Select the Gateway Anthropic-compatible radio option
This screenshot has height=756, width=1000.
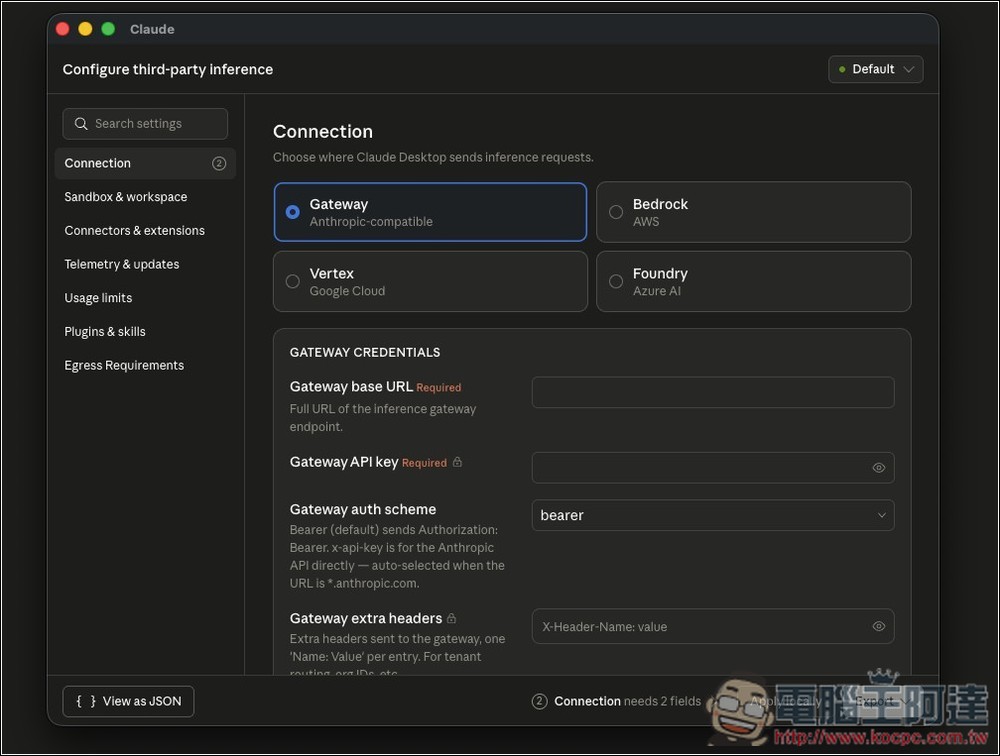(293, 212)
